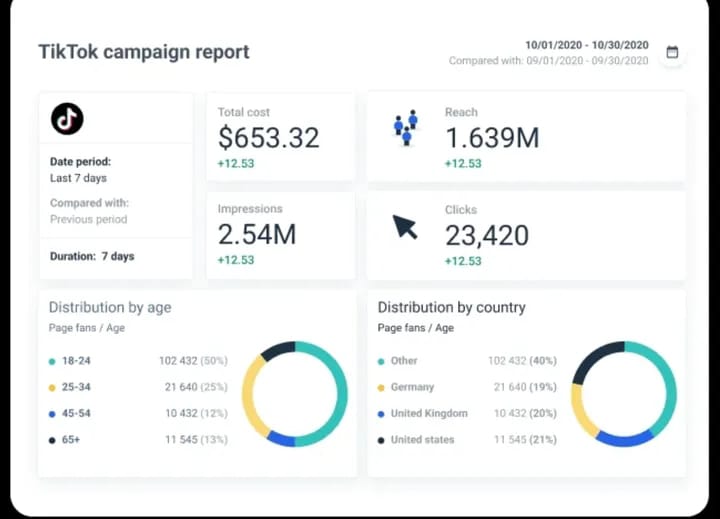Click the 18-24 teal legend dot
Image resolution: width=720 pixels, height=519 pixels.
[x=52, y=361]
